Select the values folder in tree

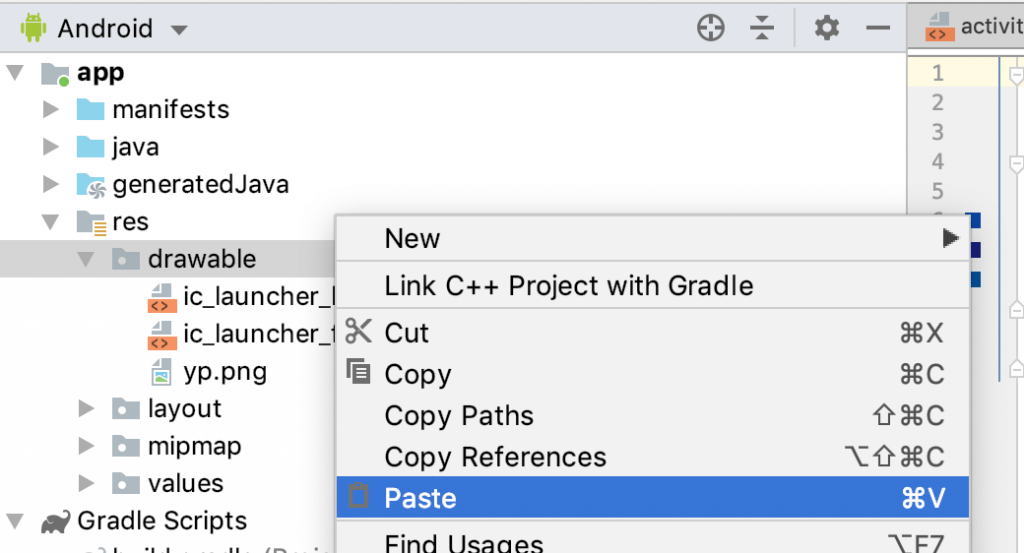[185, 483]
